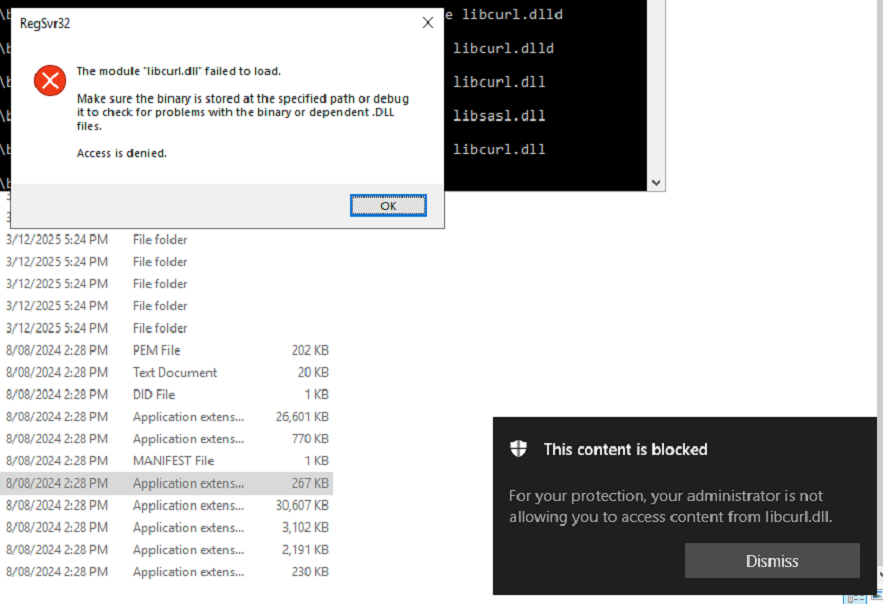Switch to details view using bottom-corner icon
Viewport: 883px width, 604px height.
point(854,597)
